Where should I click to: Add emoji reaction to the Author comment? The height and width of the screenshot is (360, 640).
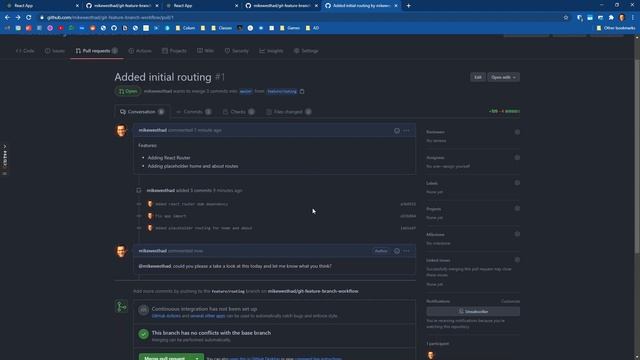pos(397,251)
